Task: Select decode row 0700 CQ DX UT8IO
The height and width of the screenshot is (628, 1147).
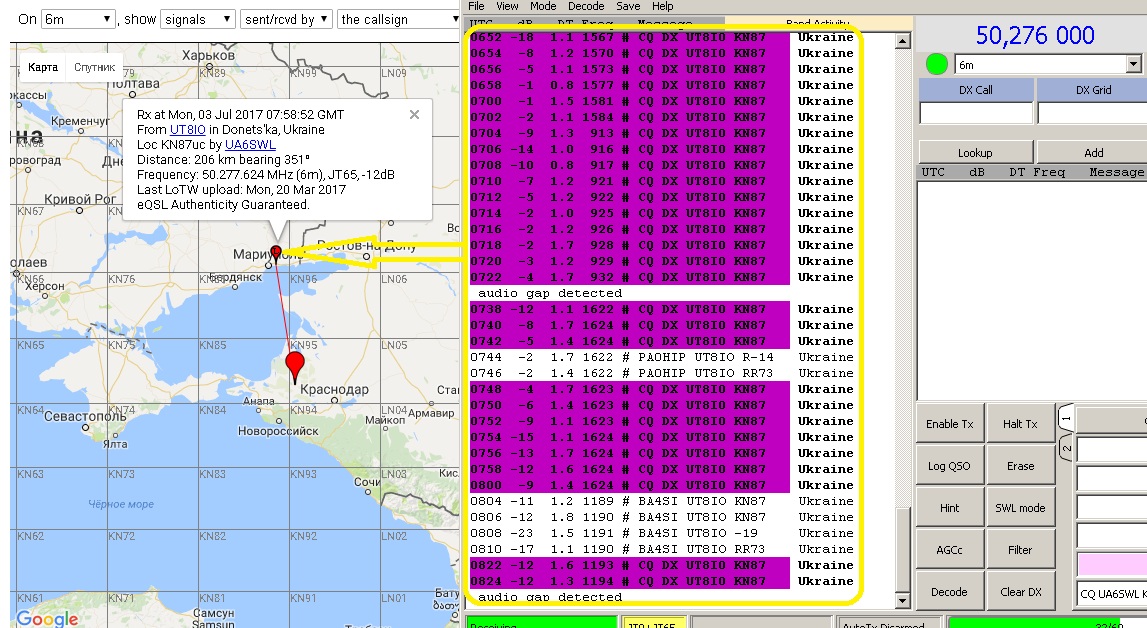Action: (x=662, y=102)
